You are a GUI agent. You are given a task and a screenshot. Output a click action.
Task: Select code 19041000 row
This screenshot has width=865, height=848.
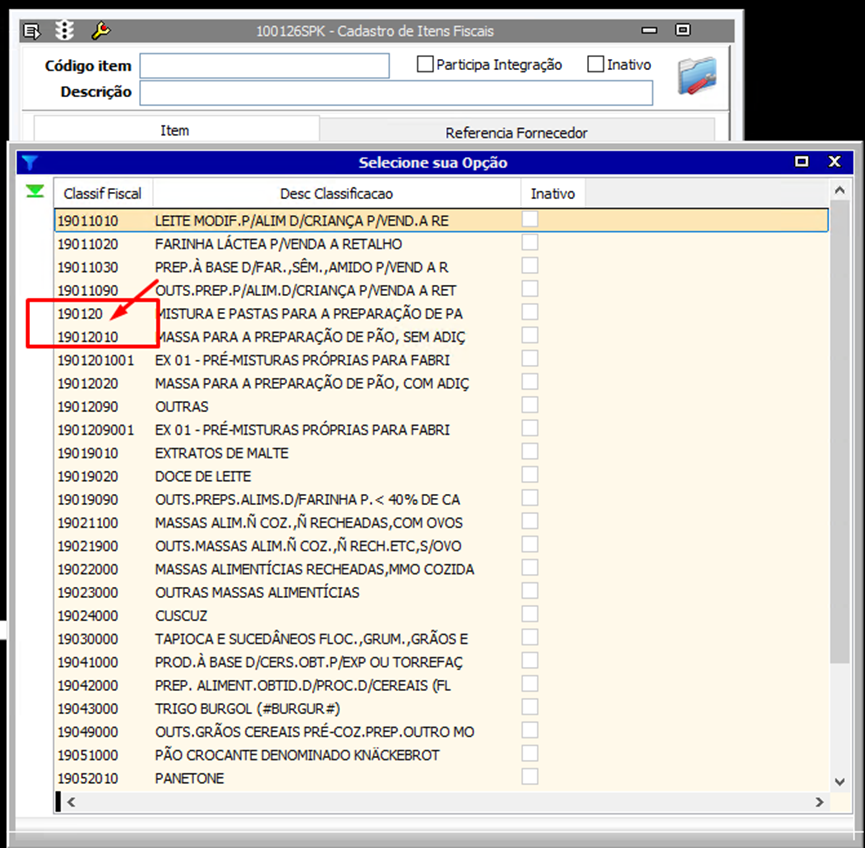click(441, 662)
